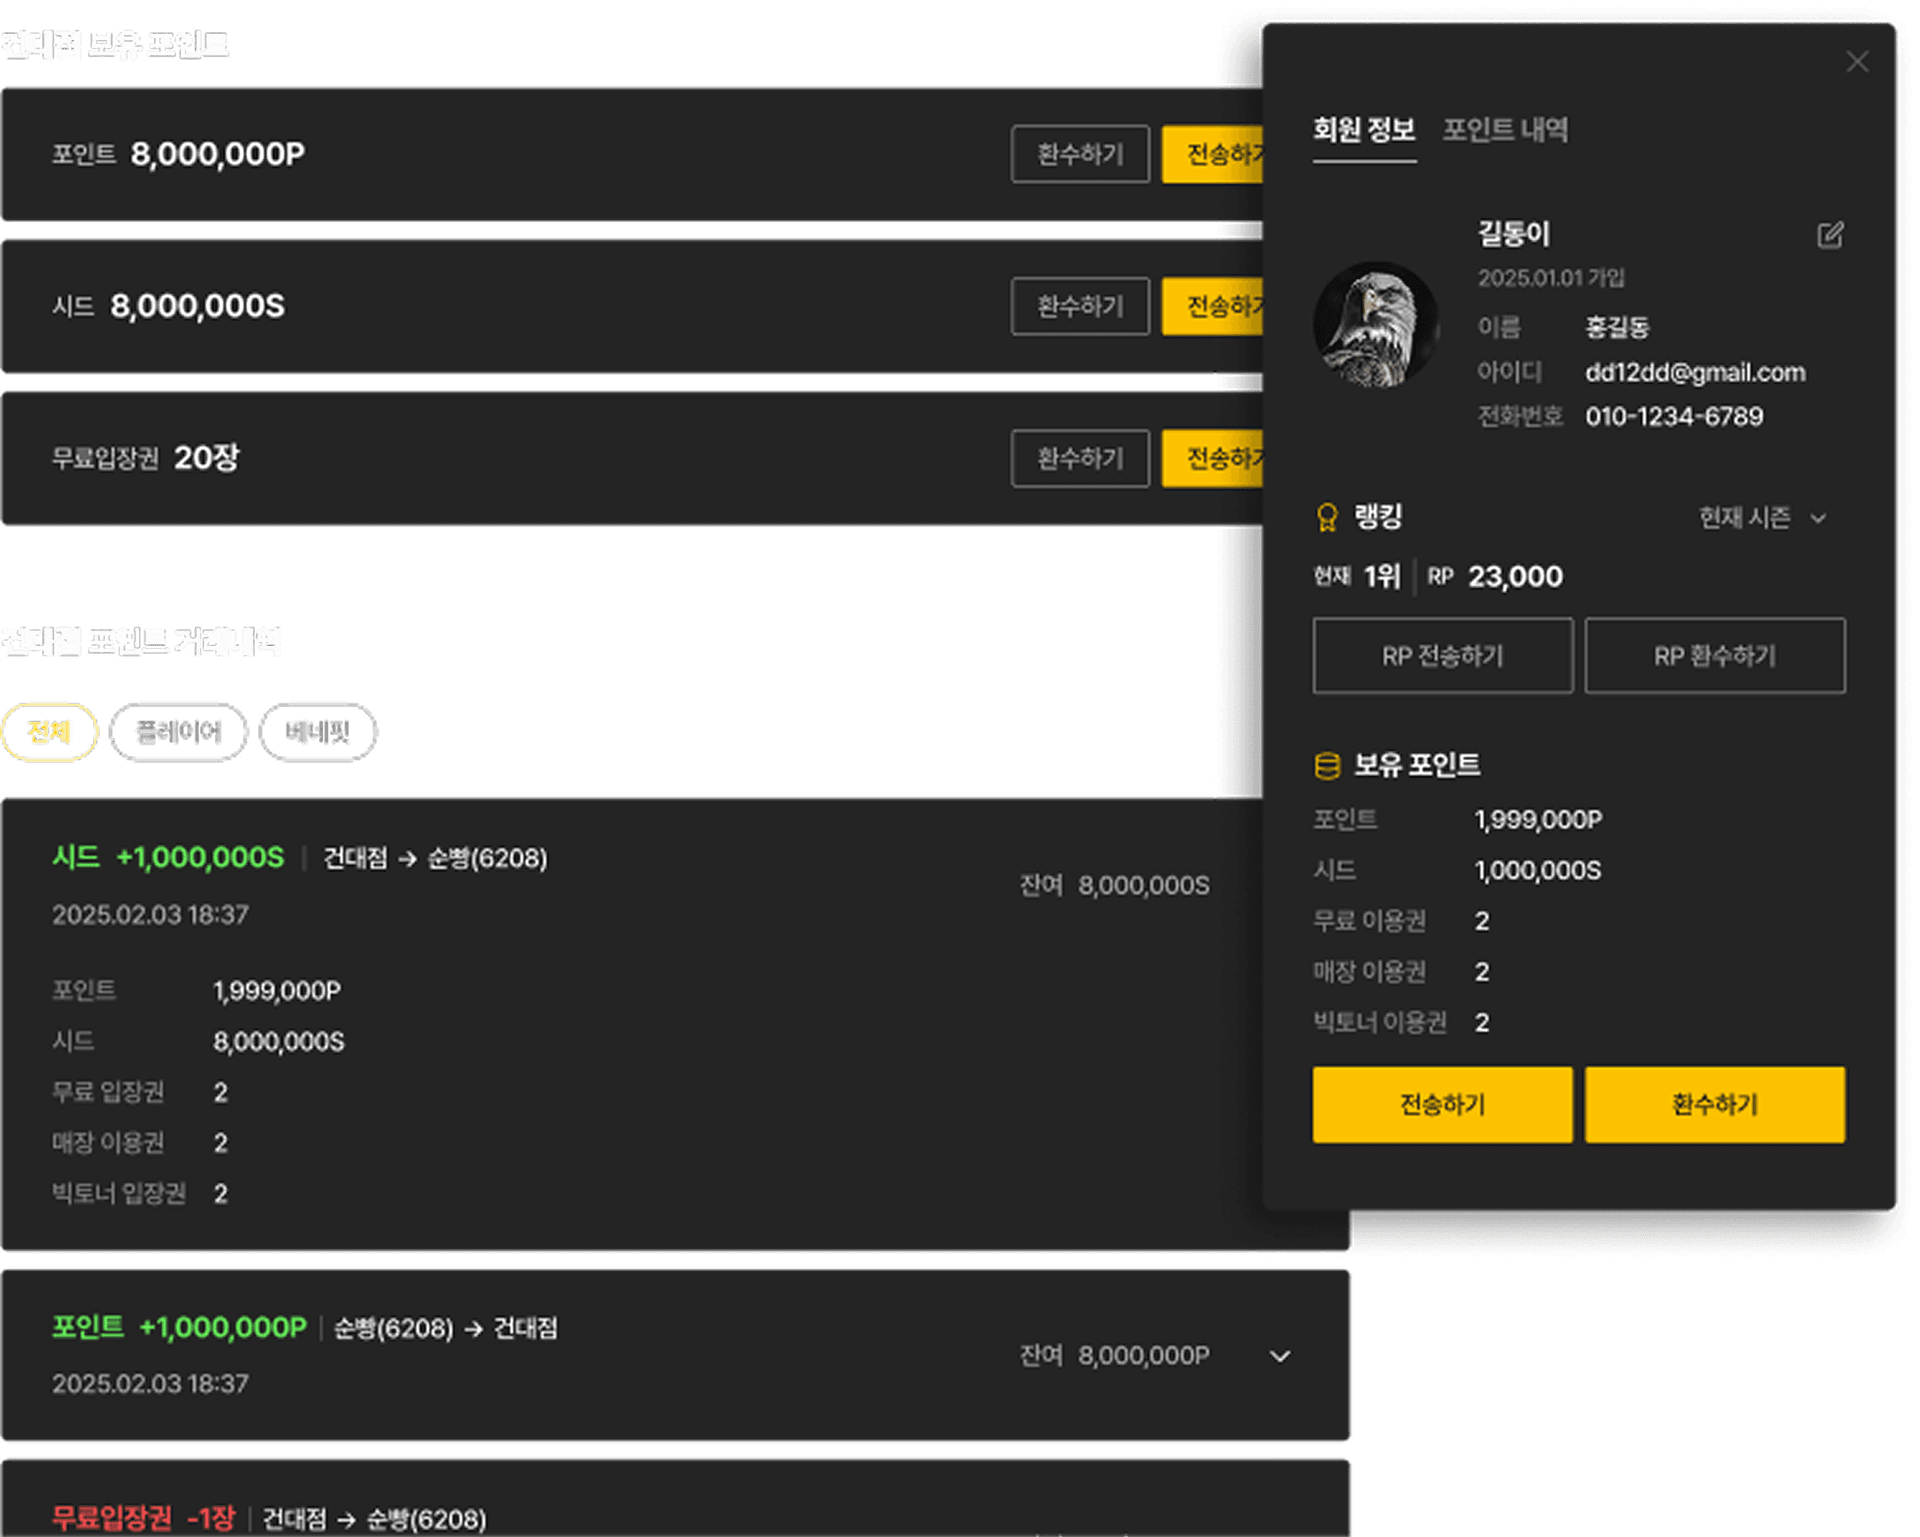Click yellow 전송하기 at the panel bottom

click(1442, 1104)
